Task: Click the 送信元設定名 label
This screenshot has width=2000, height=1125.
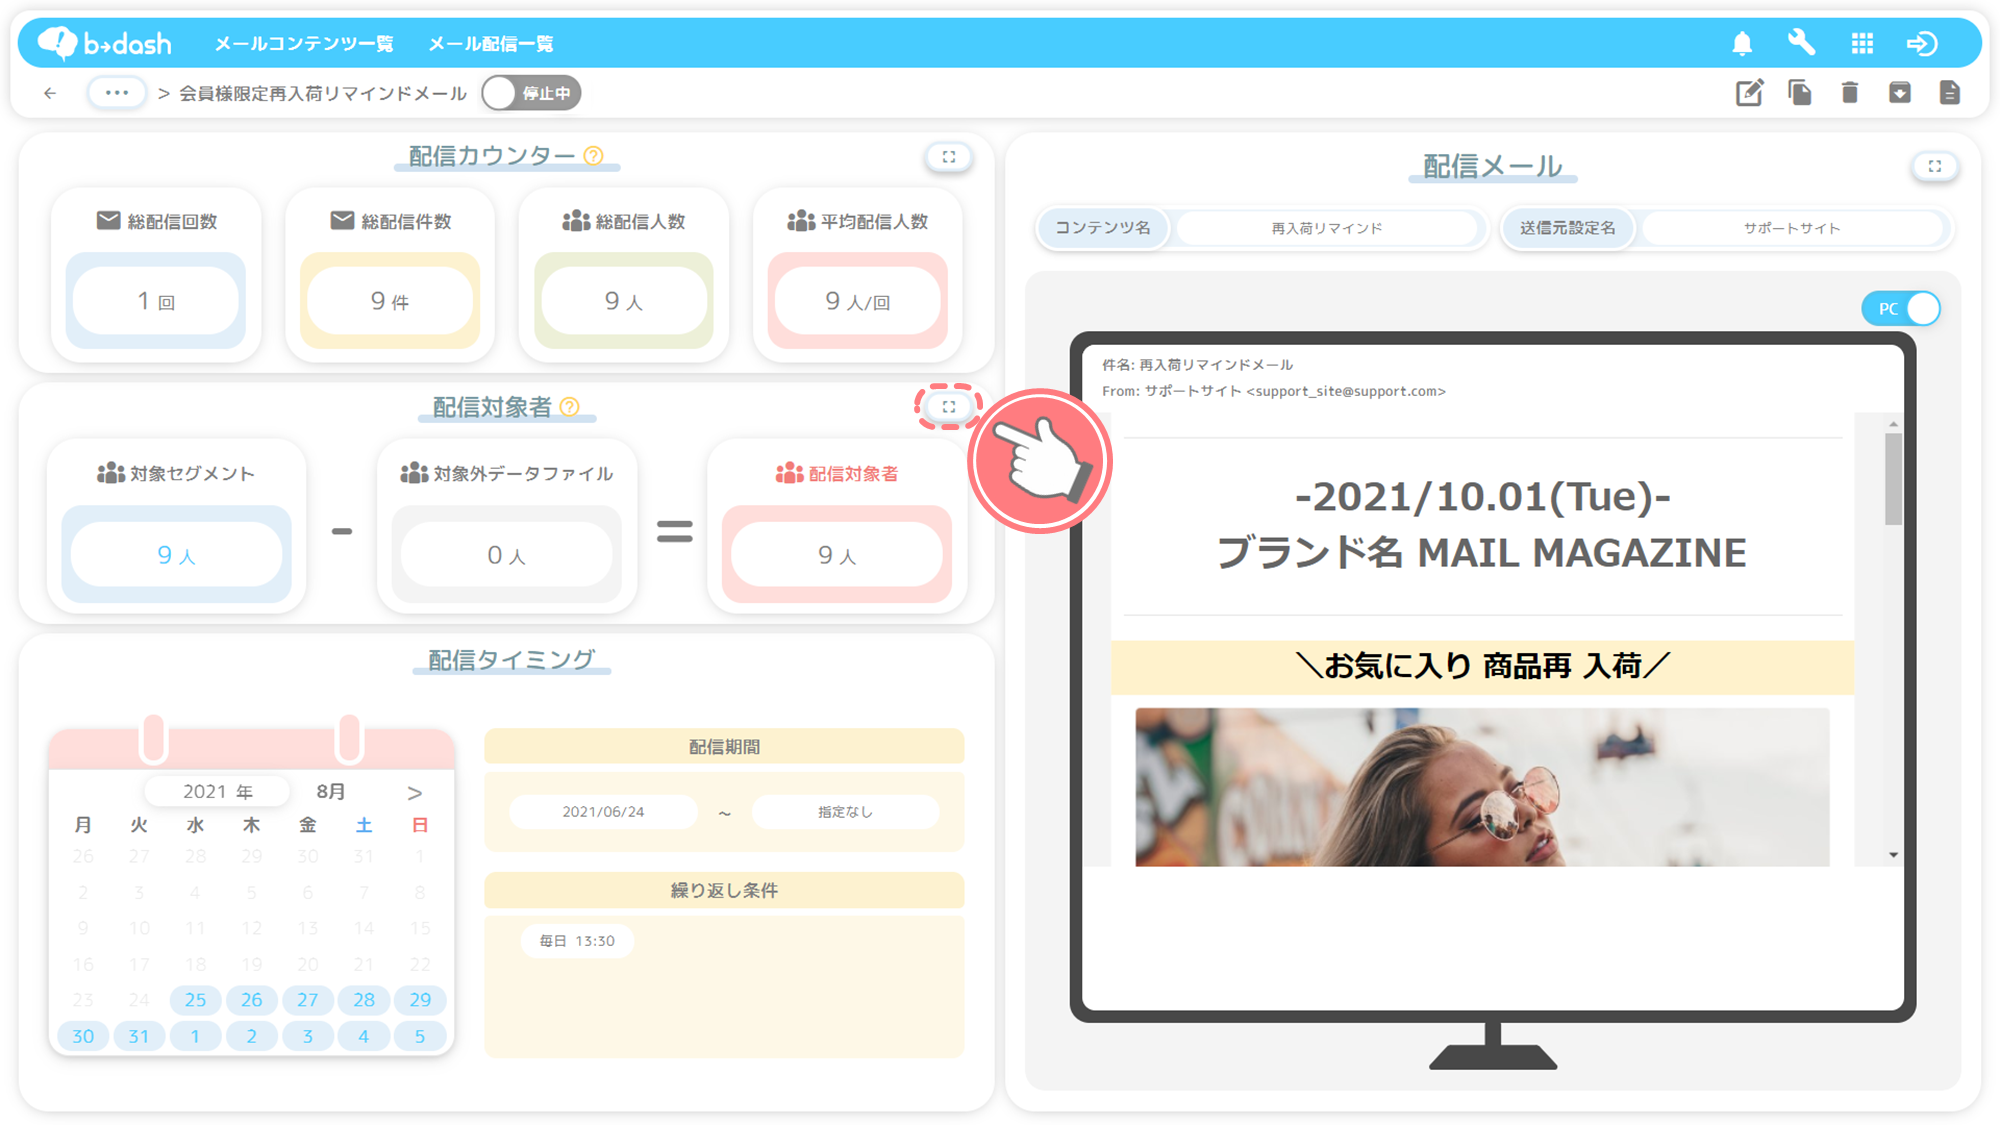Action: pos(1567,228)
